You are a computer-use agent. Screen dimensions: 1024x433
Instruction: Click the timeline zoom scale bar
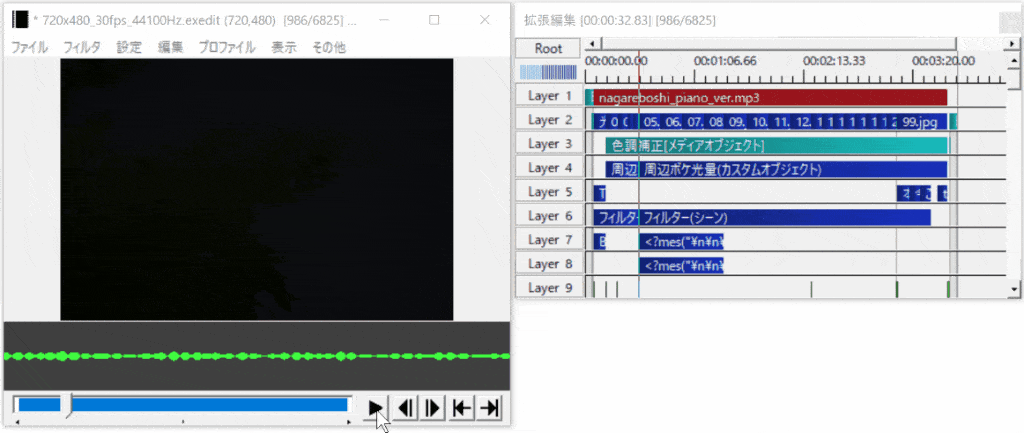(x=548, y=72)
